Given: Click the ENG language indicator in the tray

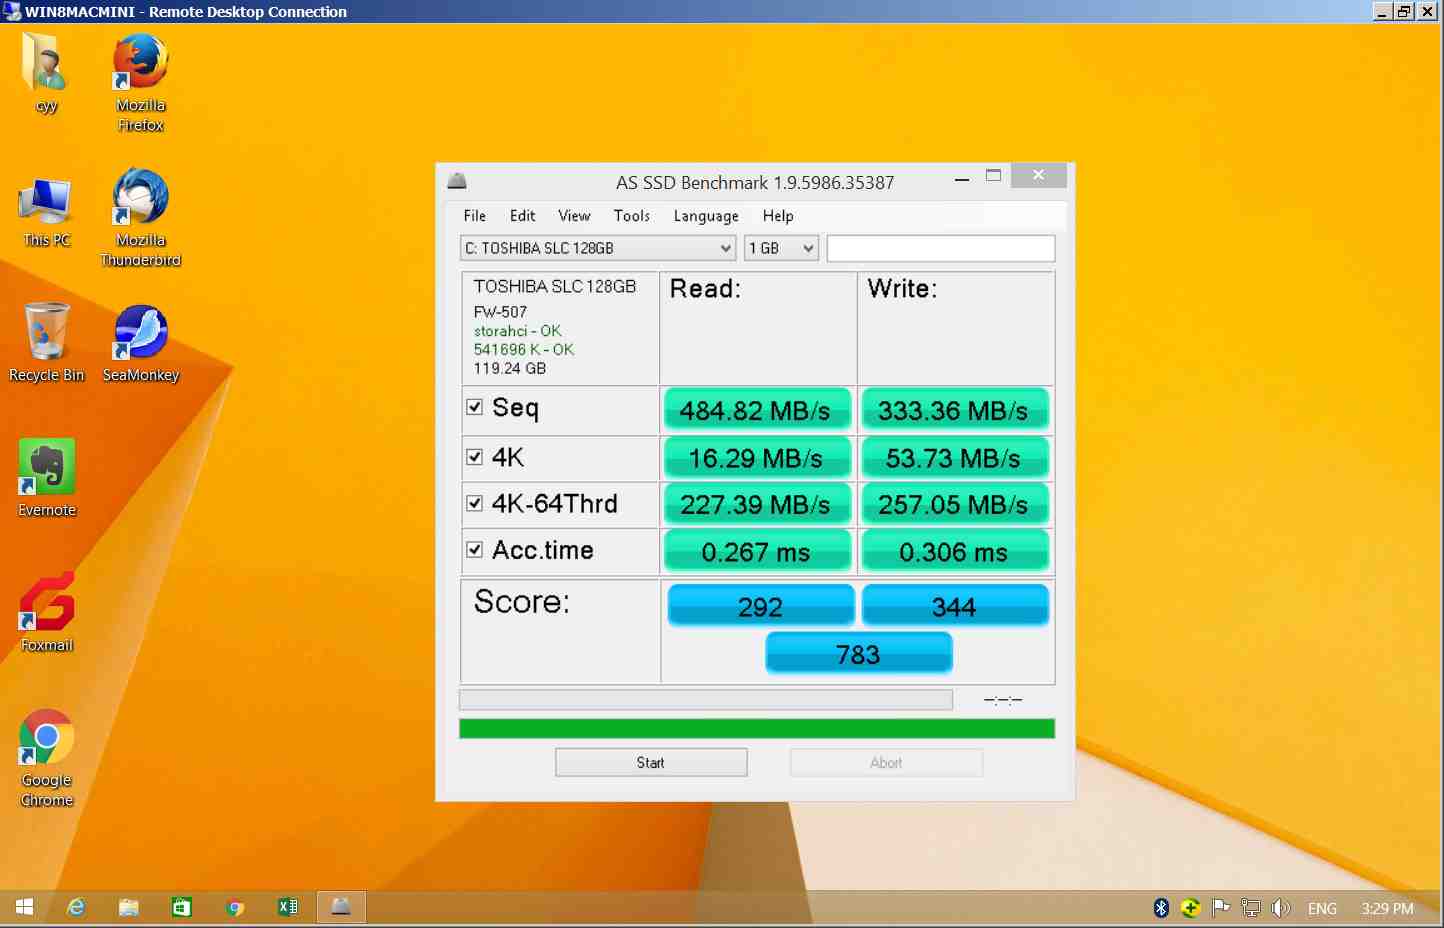Looking at the screenshot, I should point(1322,908).
